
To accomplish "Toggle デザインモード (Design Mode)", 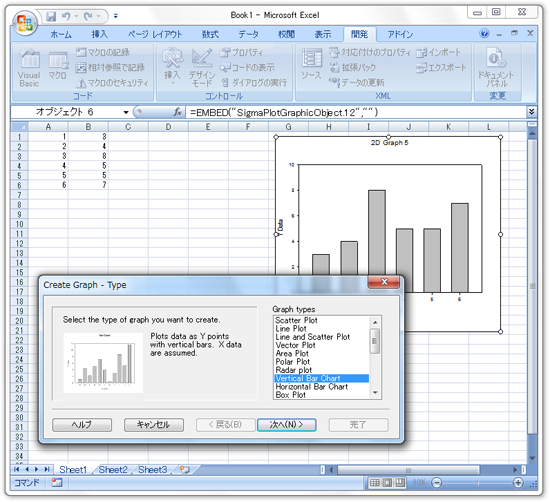I will [202, 68].
